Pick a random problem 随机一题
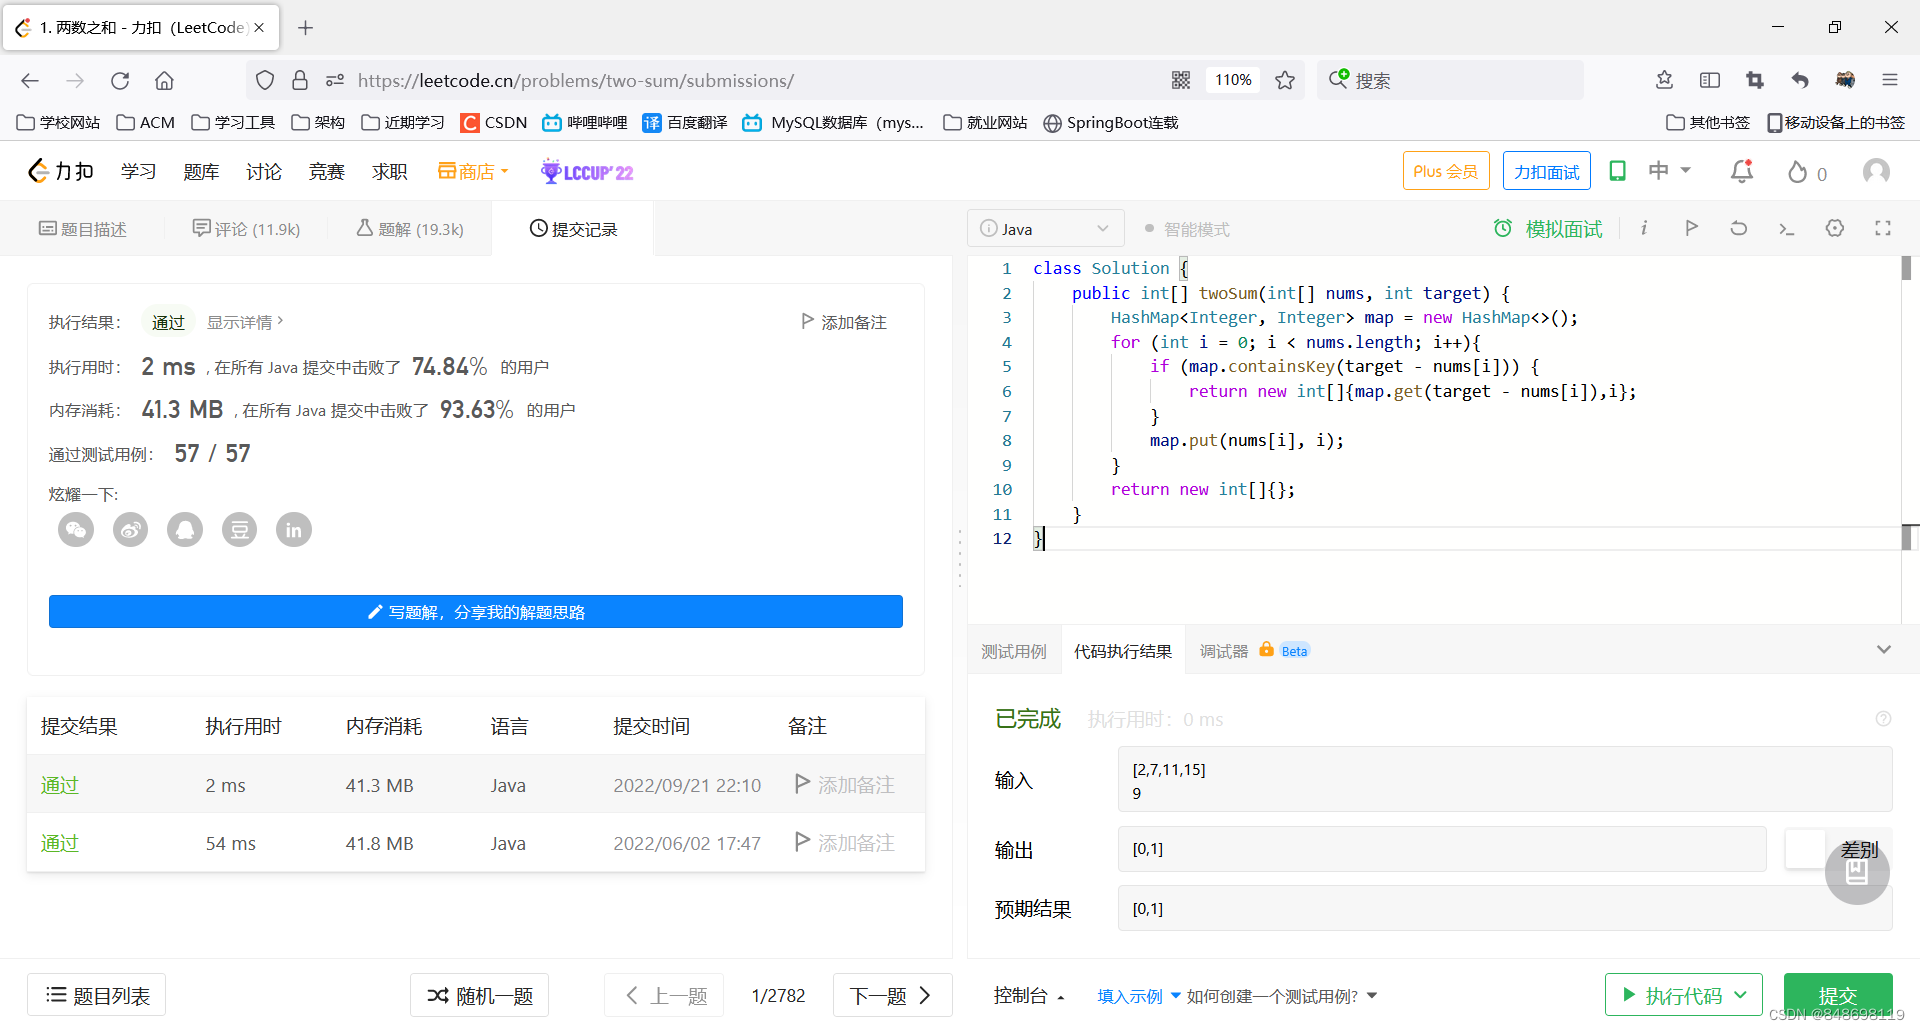 click(480, 995)
